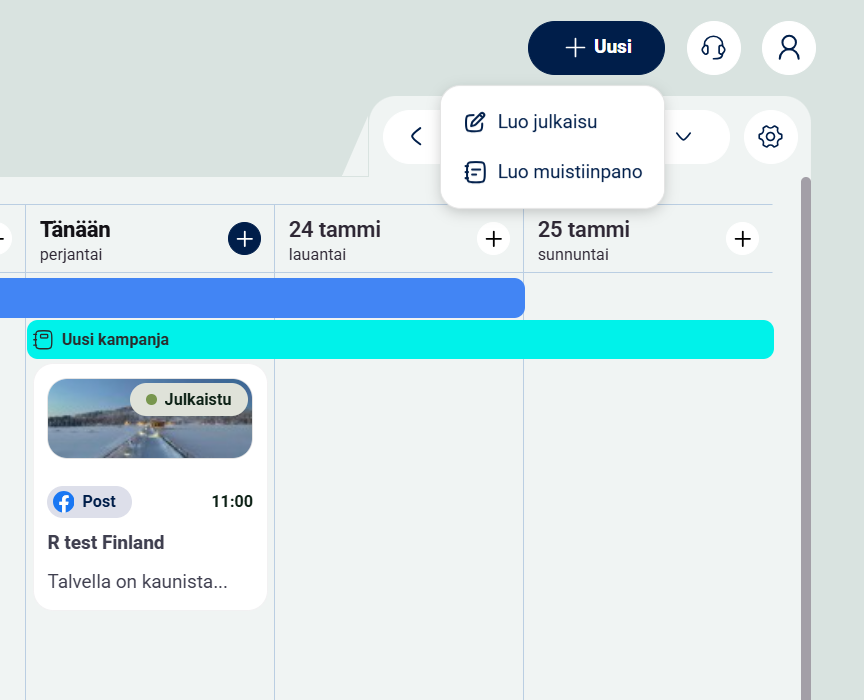This screenshot has width=864, height=700.
Task: Select Luo muistiinpano from menu
Action: (569, 172)
